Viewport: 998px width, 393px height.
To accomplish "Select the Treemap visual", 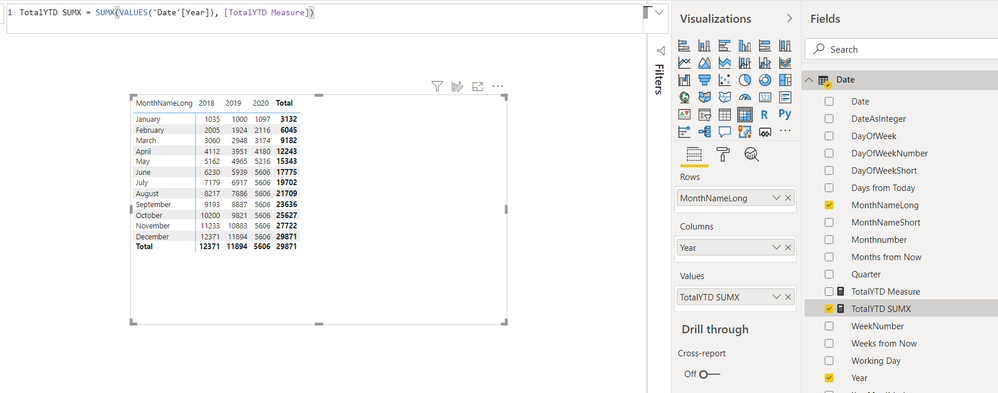I will click(x=785, y=80).
